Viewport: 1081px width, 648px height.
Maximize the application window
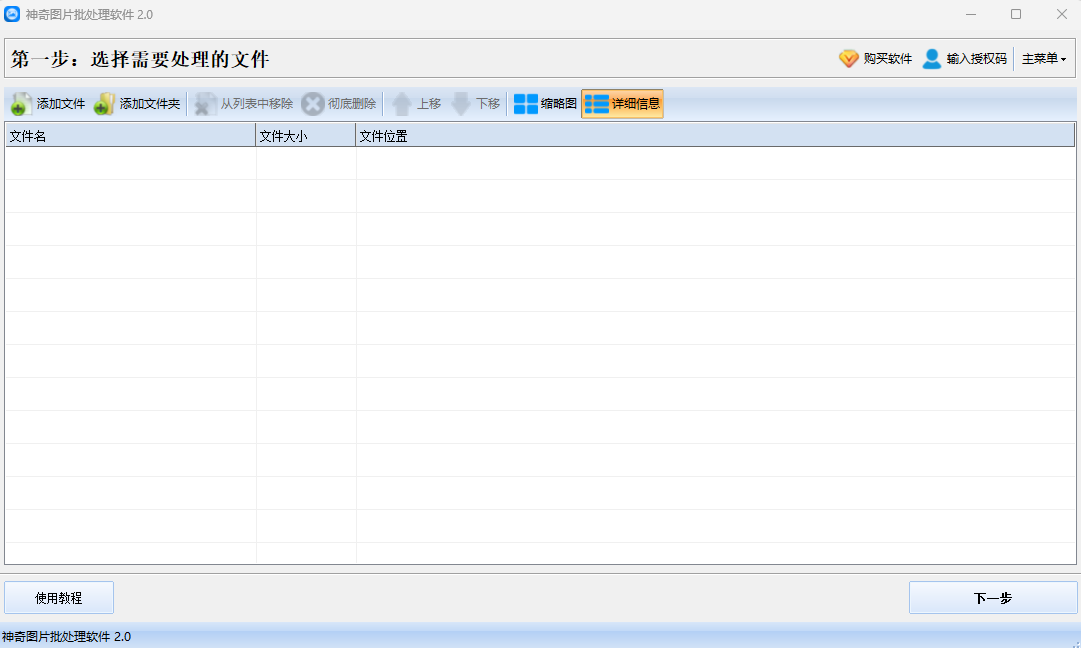(1016, 14)
